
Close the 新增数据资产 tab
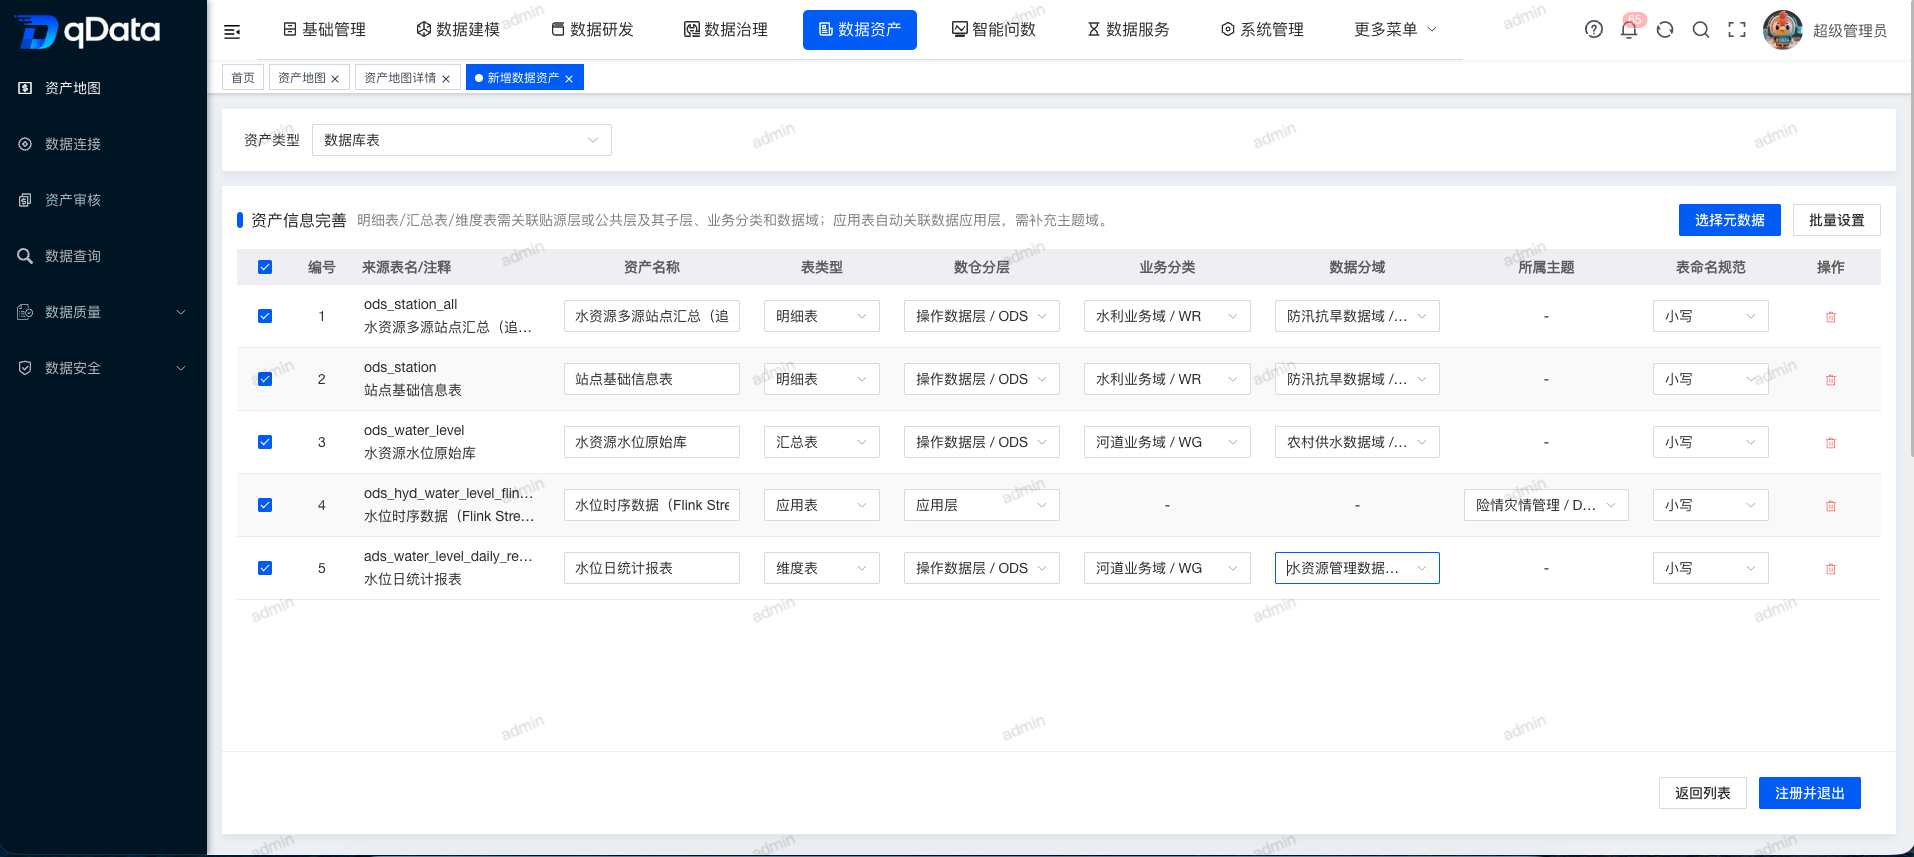569,79
